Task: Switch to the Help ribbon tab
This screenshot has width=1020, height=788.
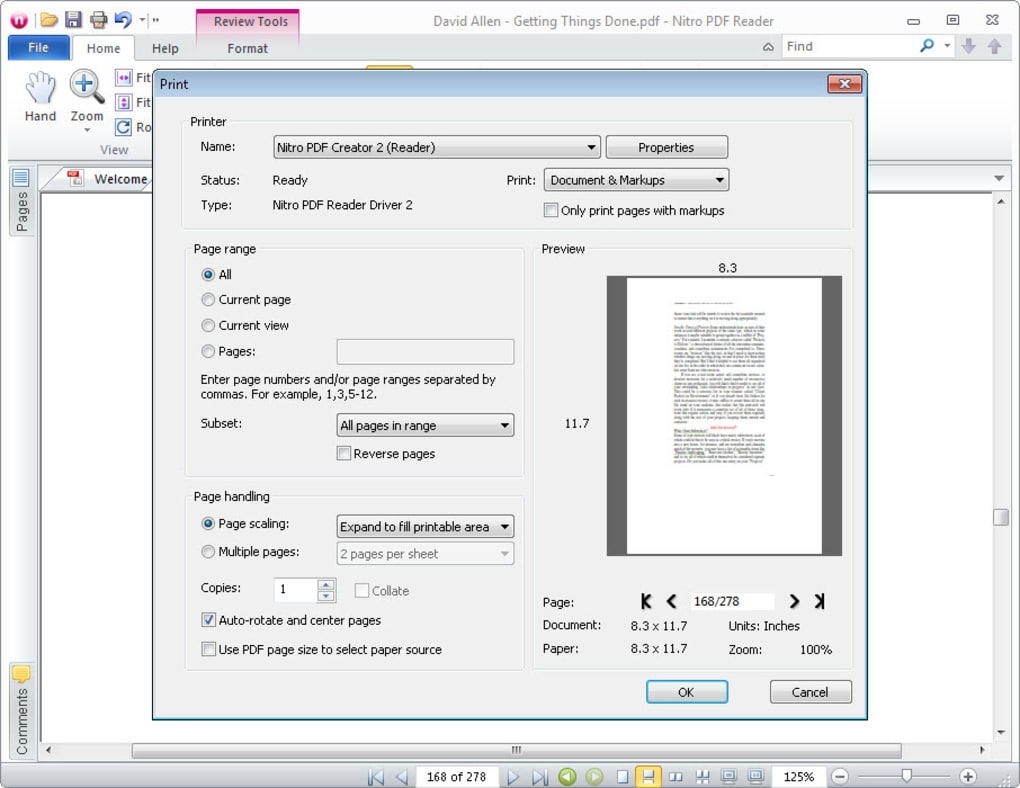Action: (165, 48)
